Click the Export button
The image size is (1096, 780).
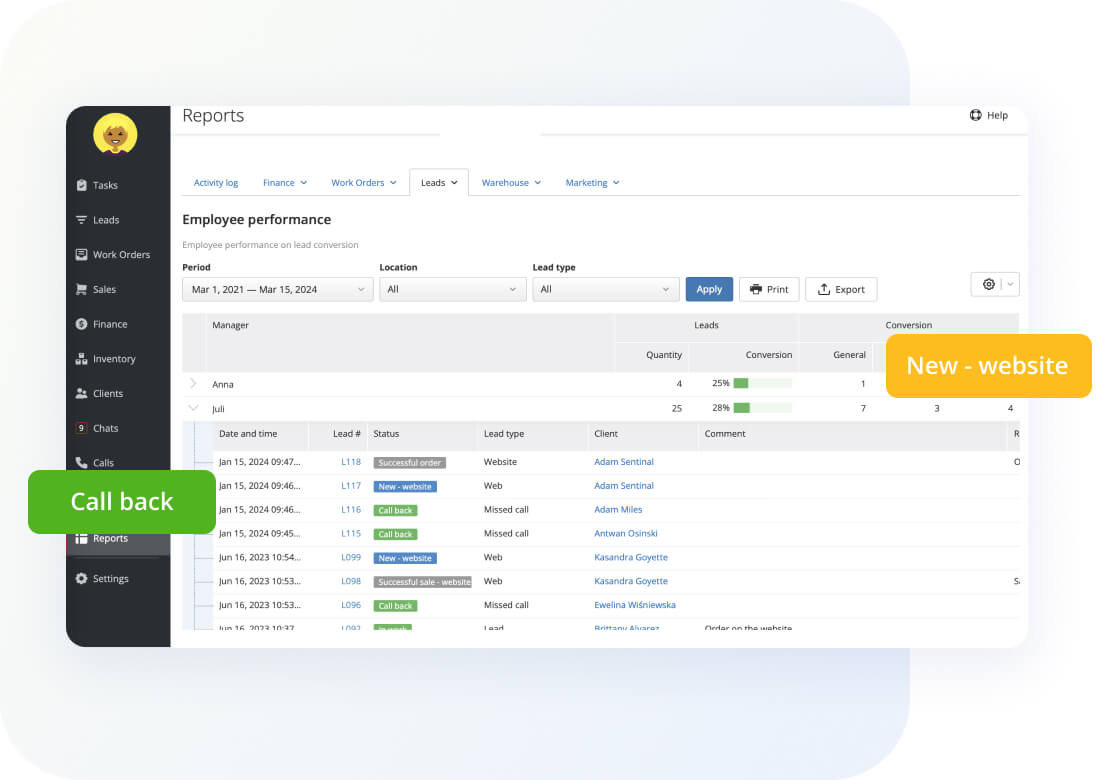point(840,289)
